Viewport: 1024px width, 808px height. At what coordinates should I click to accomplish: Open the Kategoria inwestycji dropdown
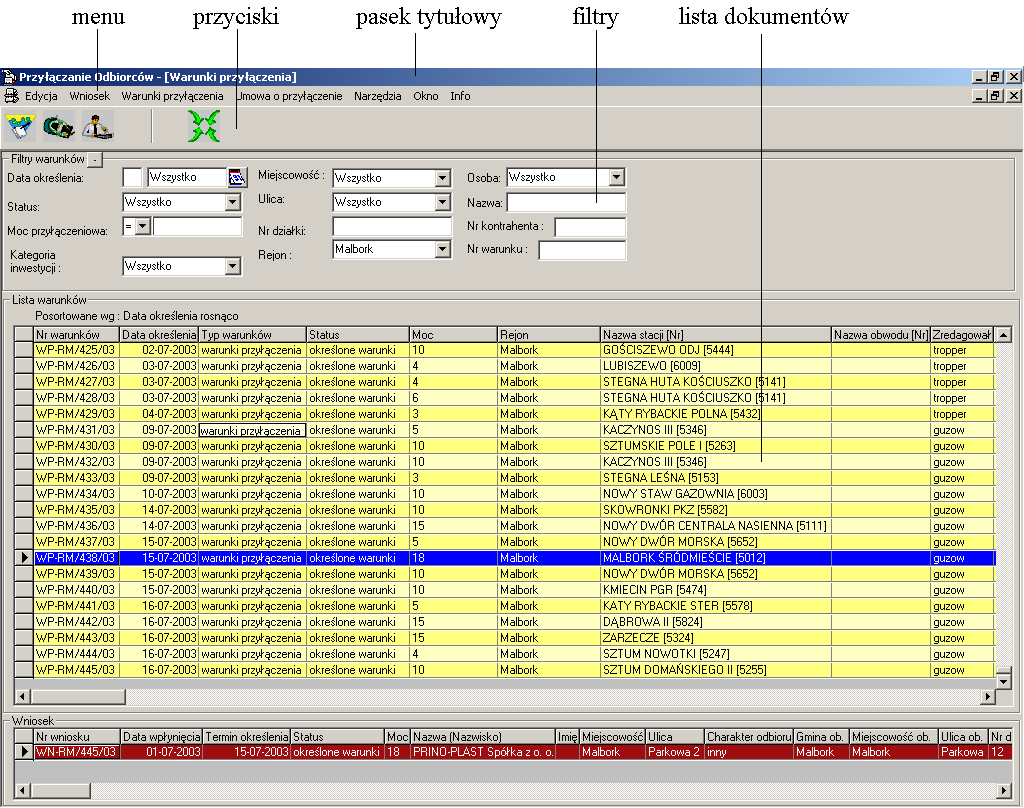233,267
